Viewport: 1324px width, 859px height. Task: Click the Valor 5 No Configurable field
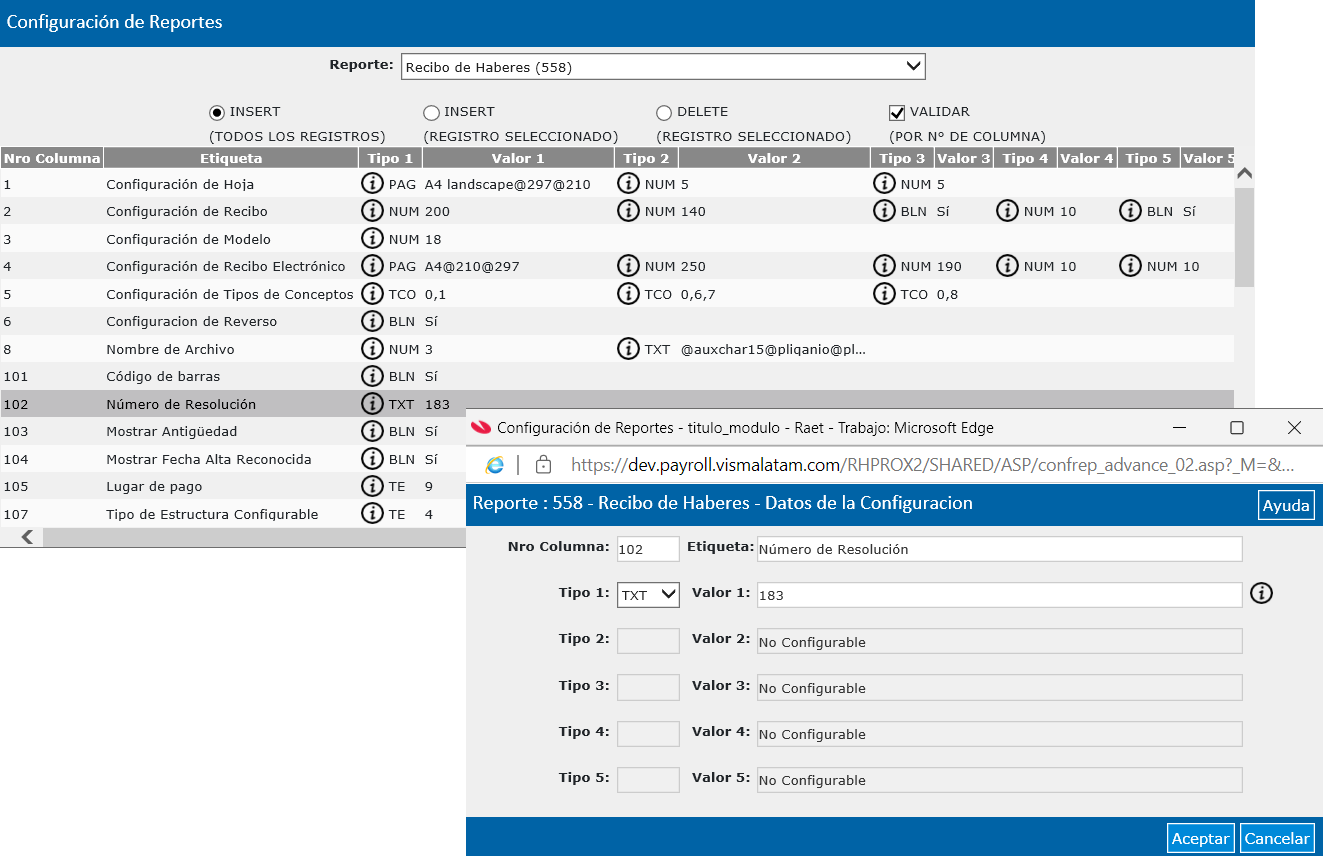click(x=999, y=779)
